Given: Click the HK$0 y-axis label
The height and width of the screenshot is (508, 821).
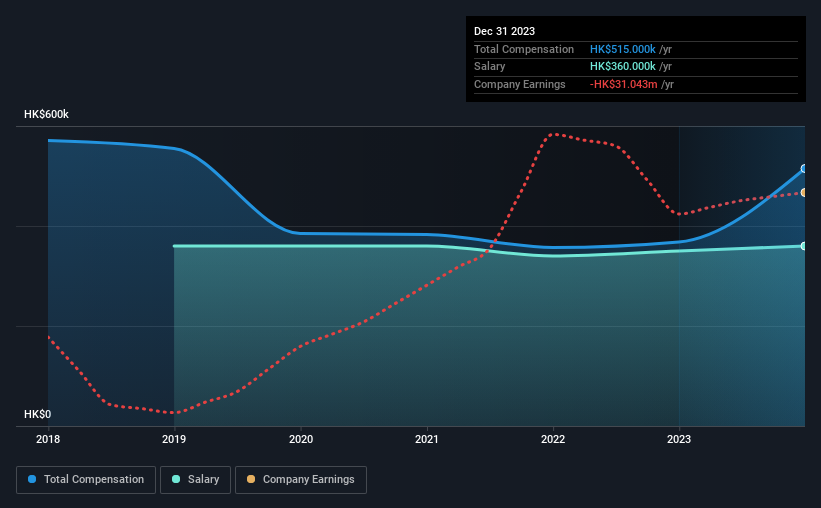Looking at the screenshot, I should click(x=38, y=414).
